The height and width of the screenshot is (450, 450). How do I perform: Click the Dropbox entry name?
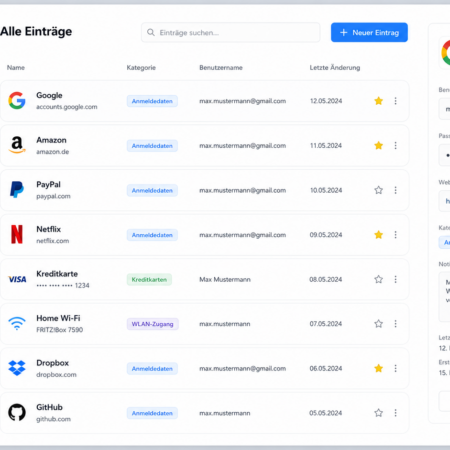tap(53, 363)
